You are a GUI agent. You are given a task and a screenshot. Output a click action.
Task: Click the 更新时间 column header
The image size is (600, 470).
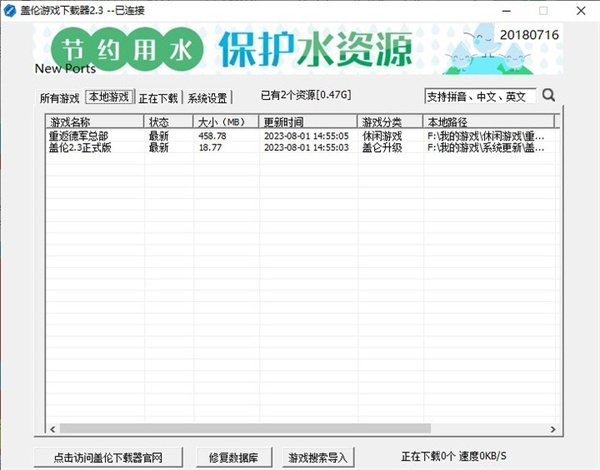click(x=307, y=122)
